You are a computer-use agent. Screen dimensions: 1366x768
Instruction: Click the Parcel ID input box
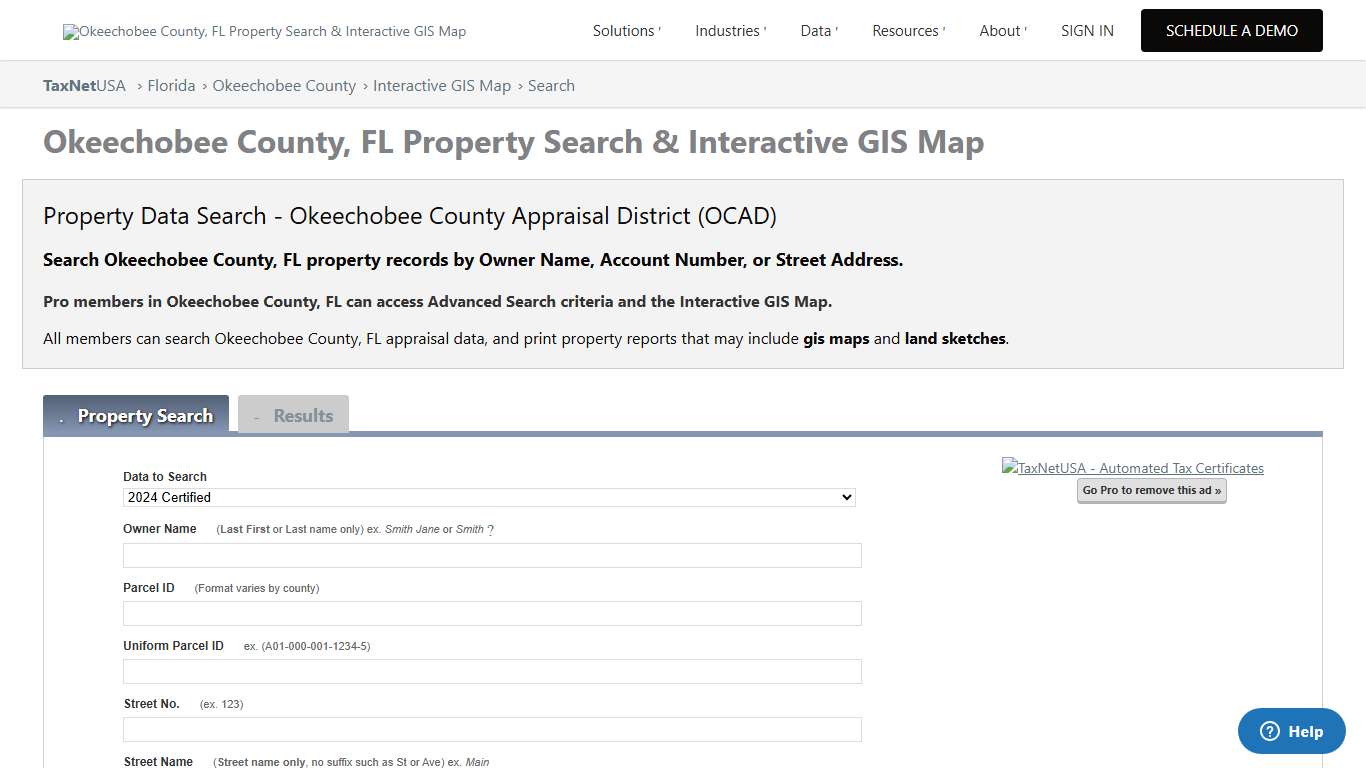[491, 613]
